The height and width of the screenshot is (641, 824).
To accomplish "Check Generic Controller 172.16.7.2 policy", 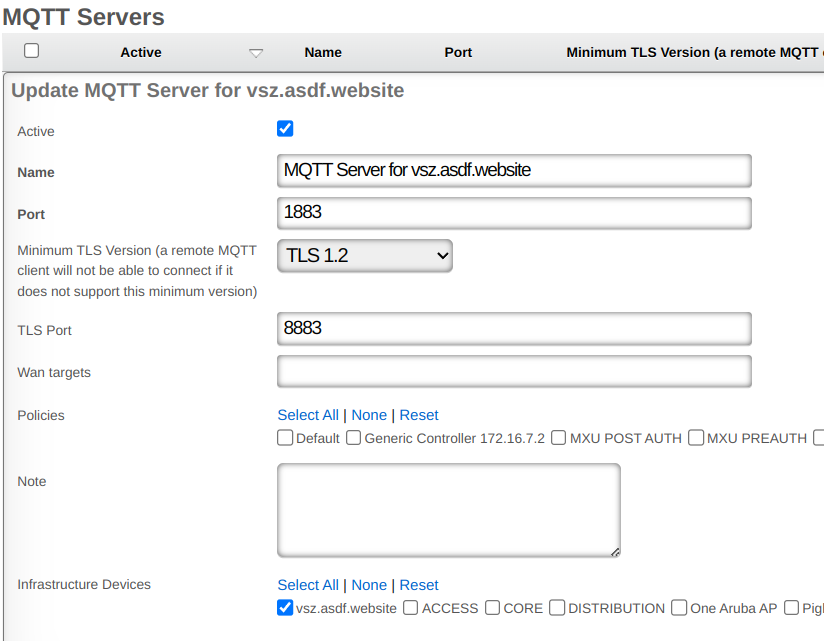I will pyautogui.click(x=354, y=438).
